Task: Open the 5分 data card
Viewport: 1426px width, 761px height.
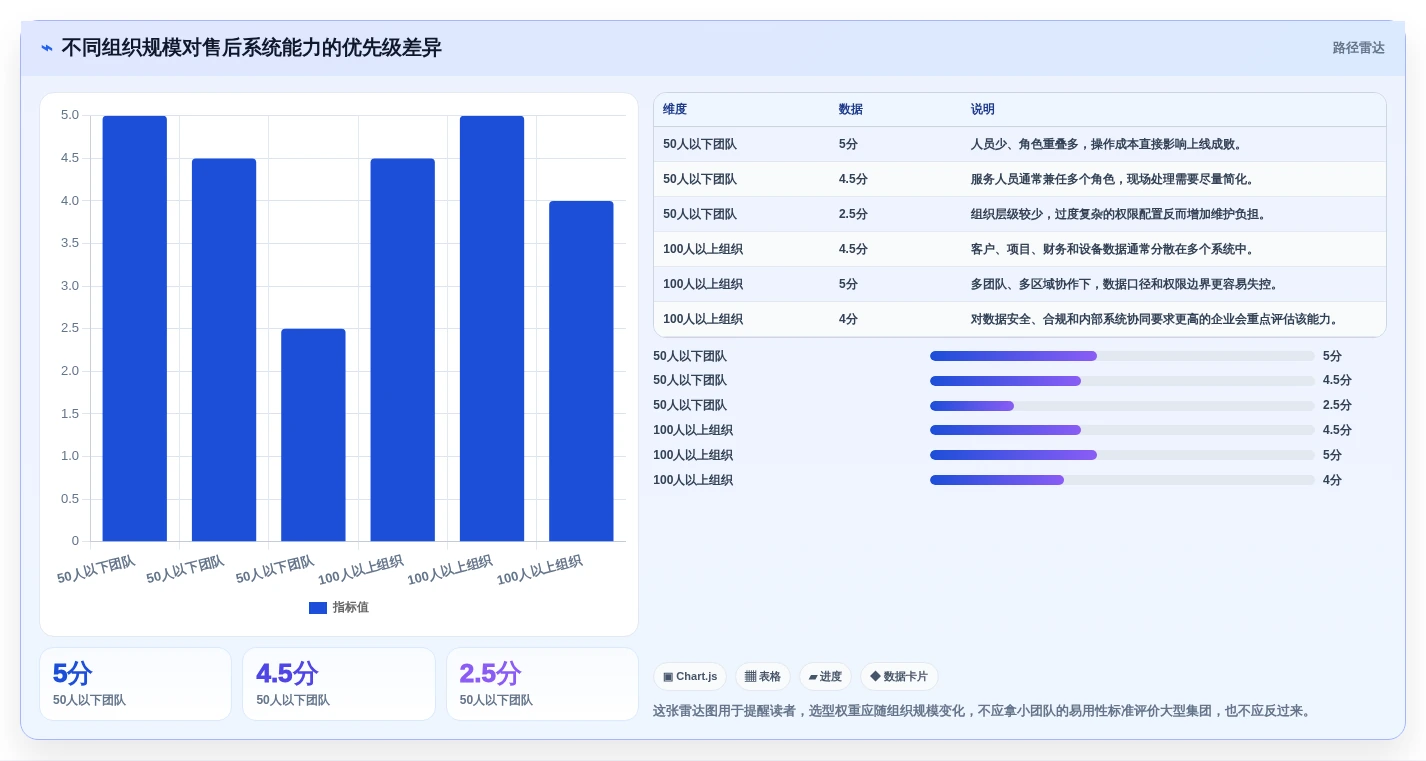Action: 135,684
